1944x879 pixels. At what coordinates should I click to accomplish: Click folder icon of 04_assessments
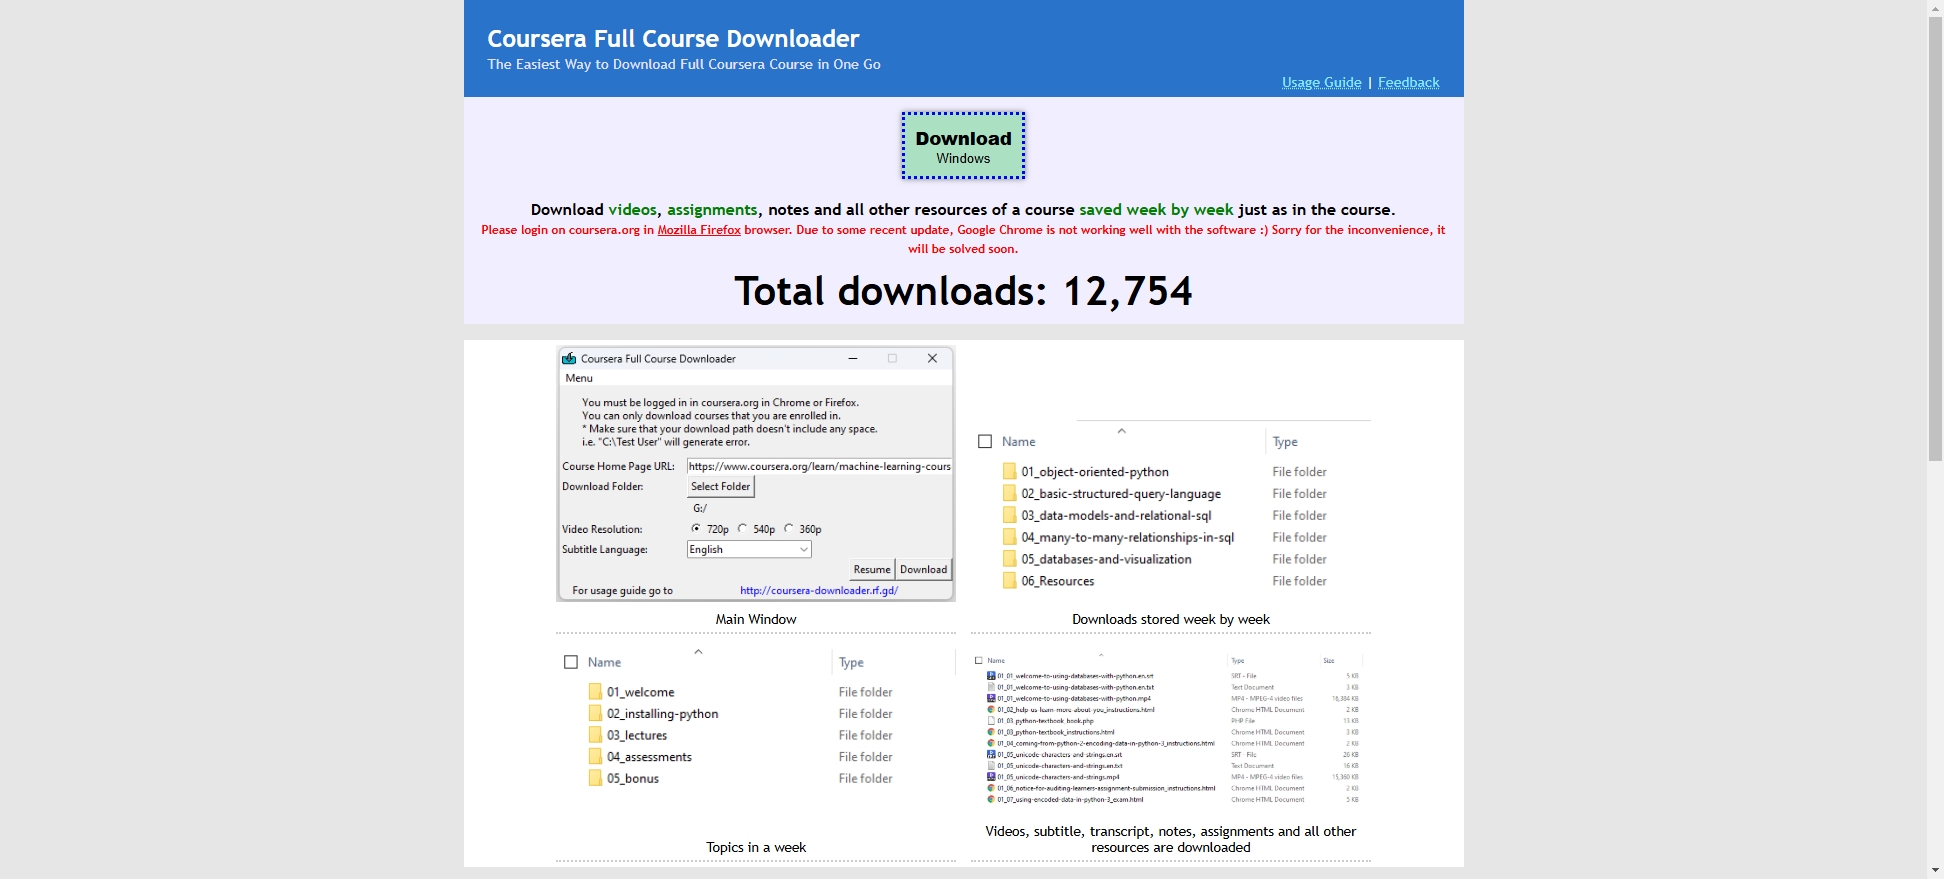(595, 757)
